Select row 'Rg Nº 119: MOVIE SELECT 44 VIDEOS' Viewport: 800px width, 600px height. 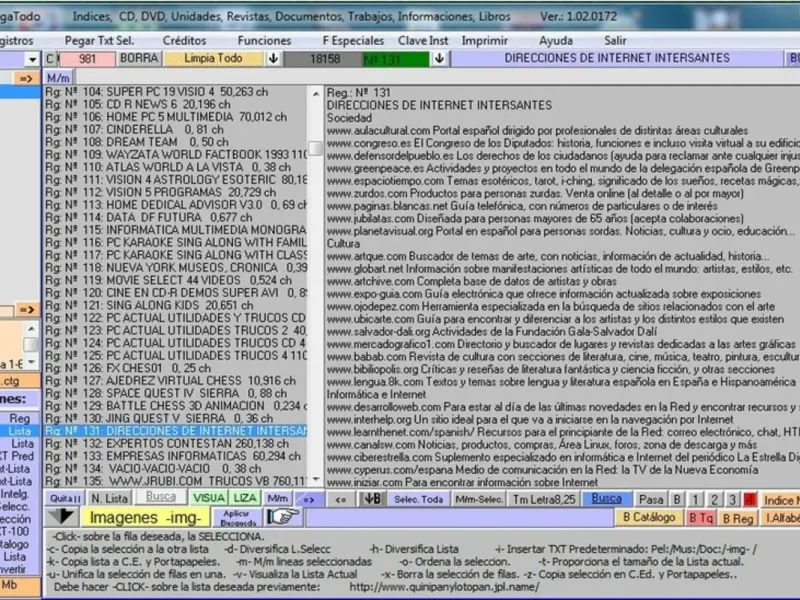click(176, 281)
